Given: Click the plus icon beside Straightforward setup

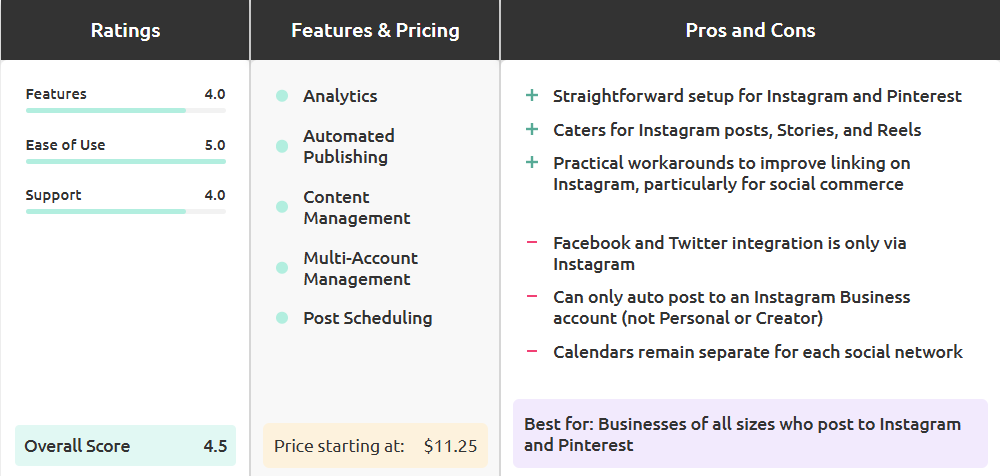Looking at the screenshot, I should (x=532, y=96).
